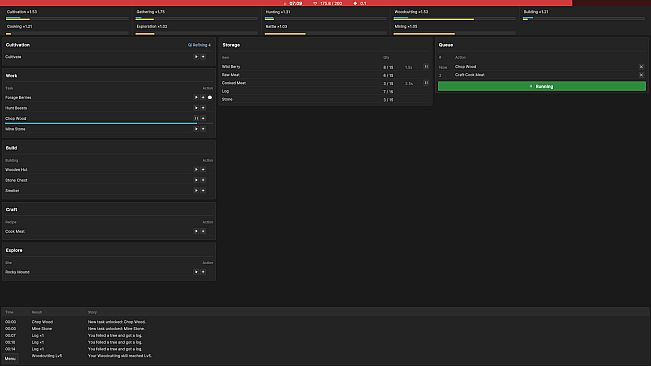The height and width of the screenshot is (366, 651).
Task: Start the Mine Stone task
Action: coord(196,129)
